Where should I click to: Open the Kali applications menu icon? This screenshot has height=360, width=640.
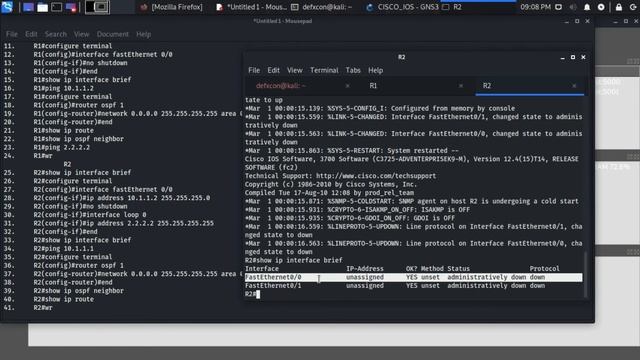(x=7, y=7)
